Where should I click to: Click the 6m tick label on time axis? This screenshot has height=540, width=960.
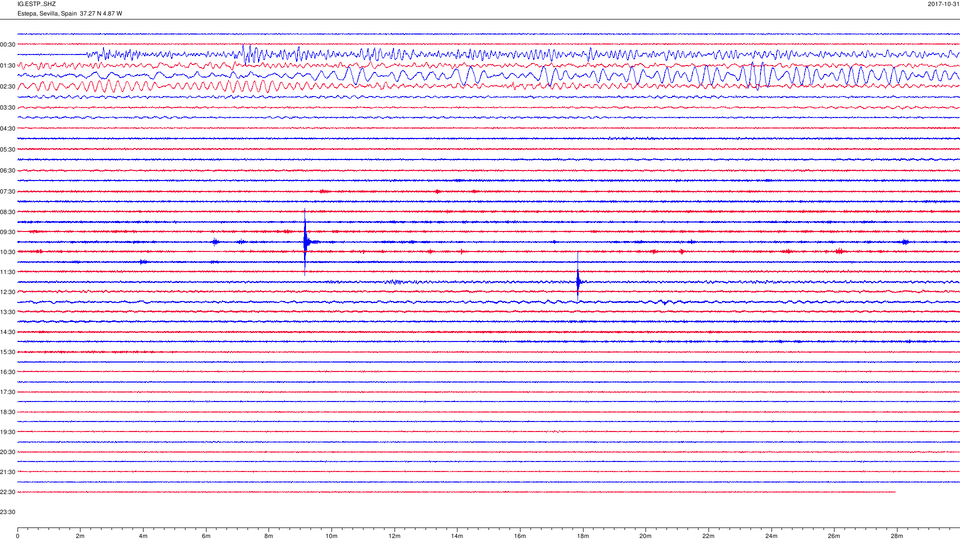click(x=206, y=536)
